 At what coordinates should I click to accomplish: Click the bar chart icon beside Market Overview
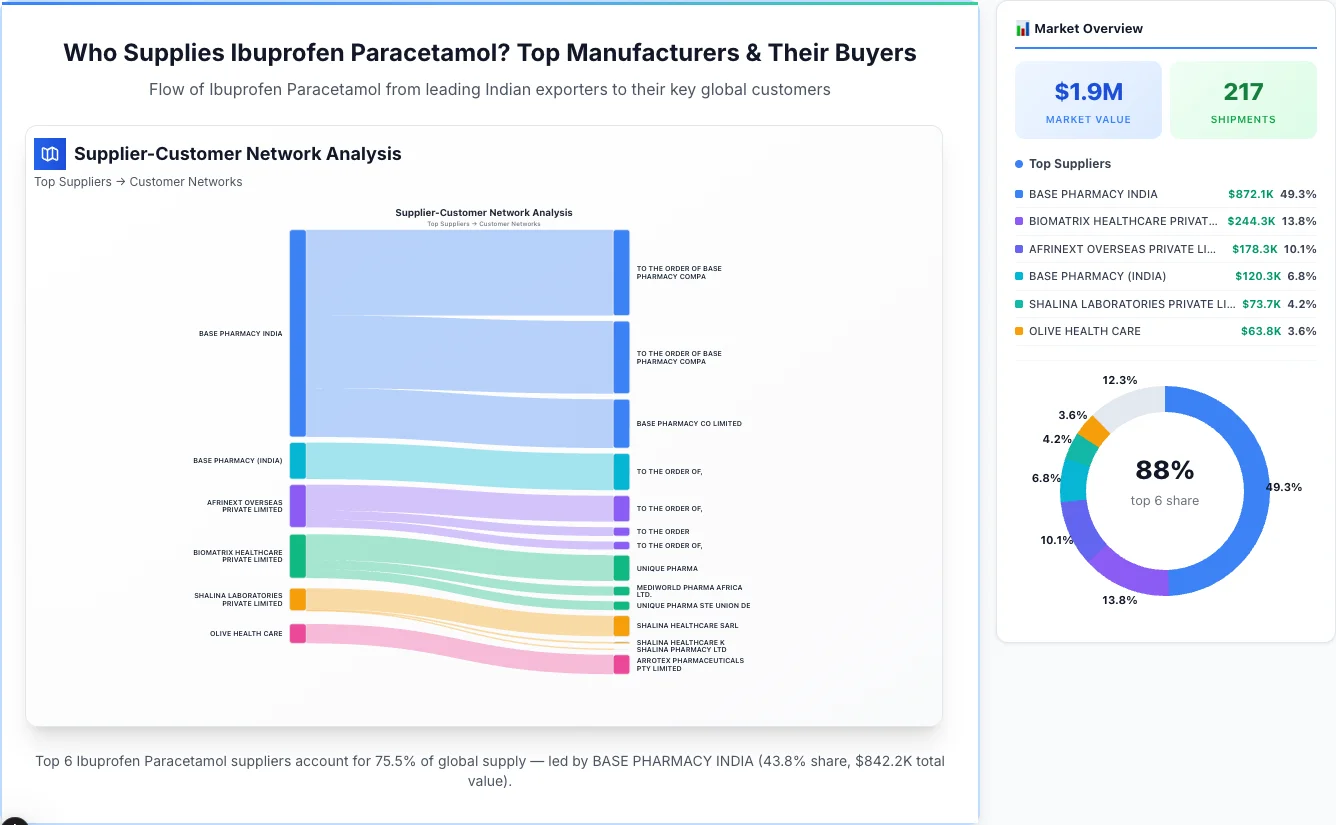pyautogui.click(x=1022, y=28)
